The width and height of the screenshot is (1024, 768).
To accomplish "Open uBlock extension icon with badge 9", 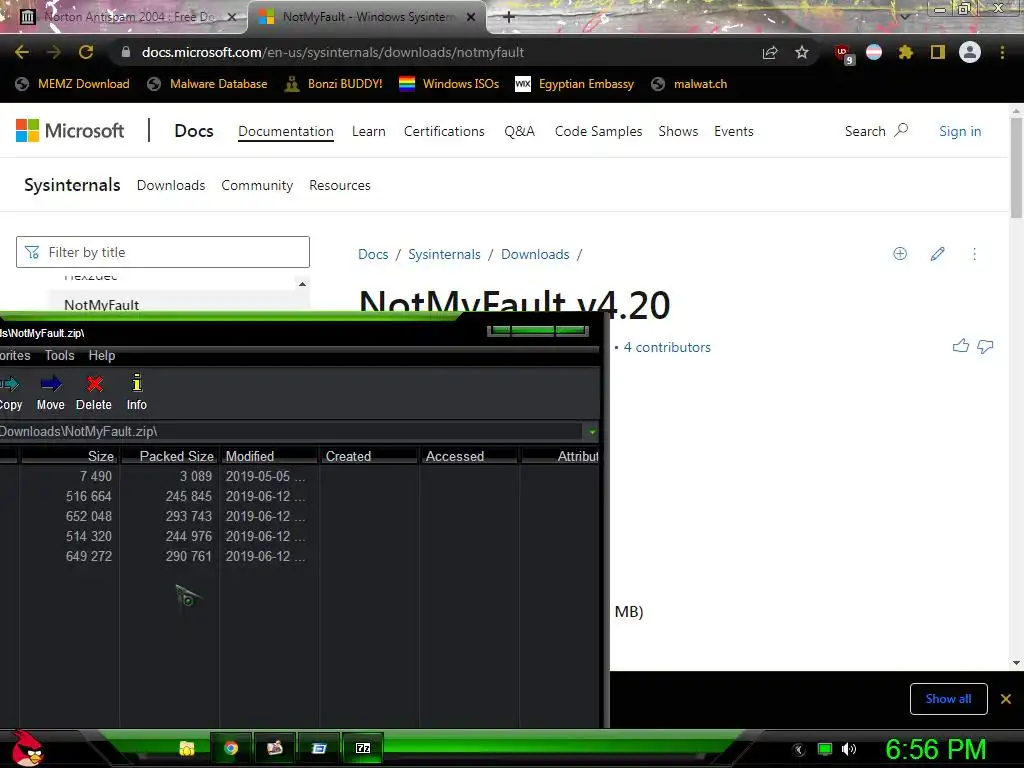I will (x=843, y=54).
